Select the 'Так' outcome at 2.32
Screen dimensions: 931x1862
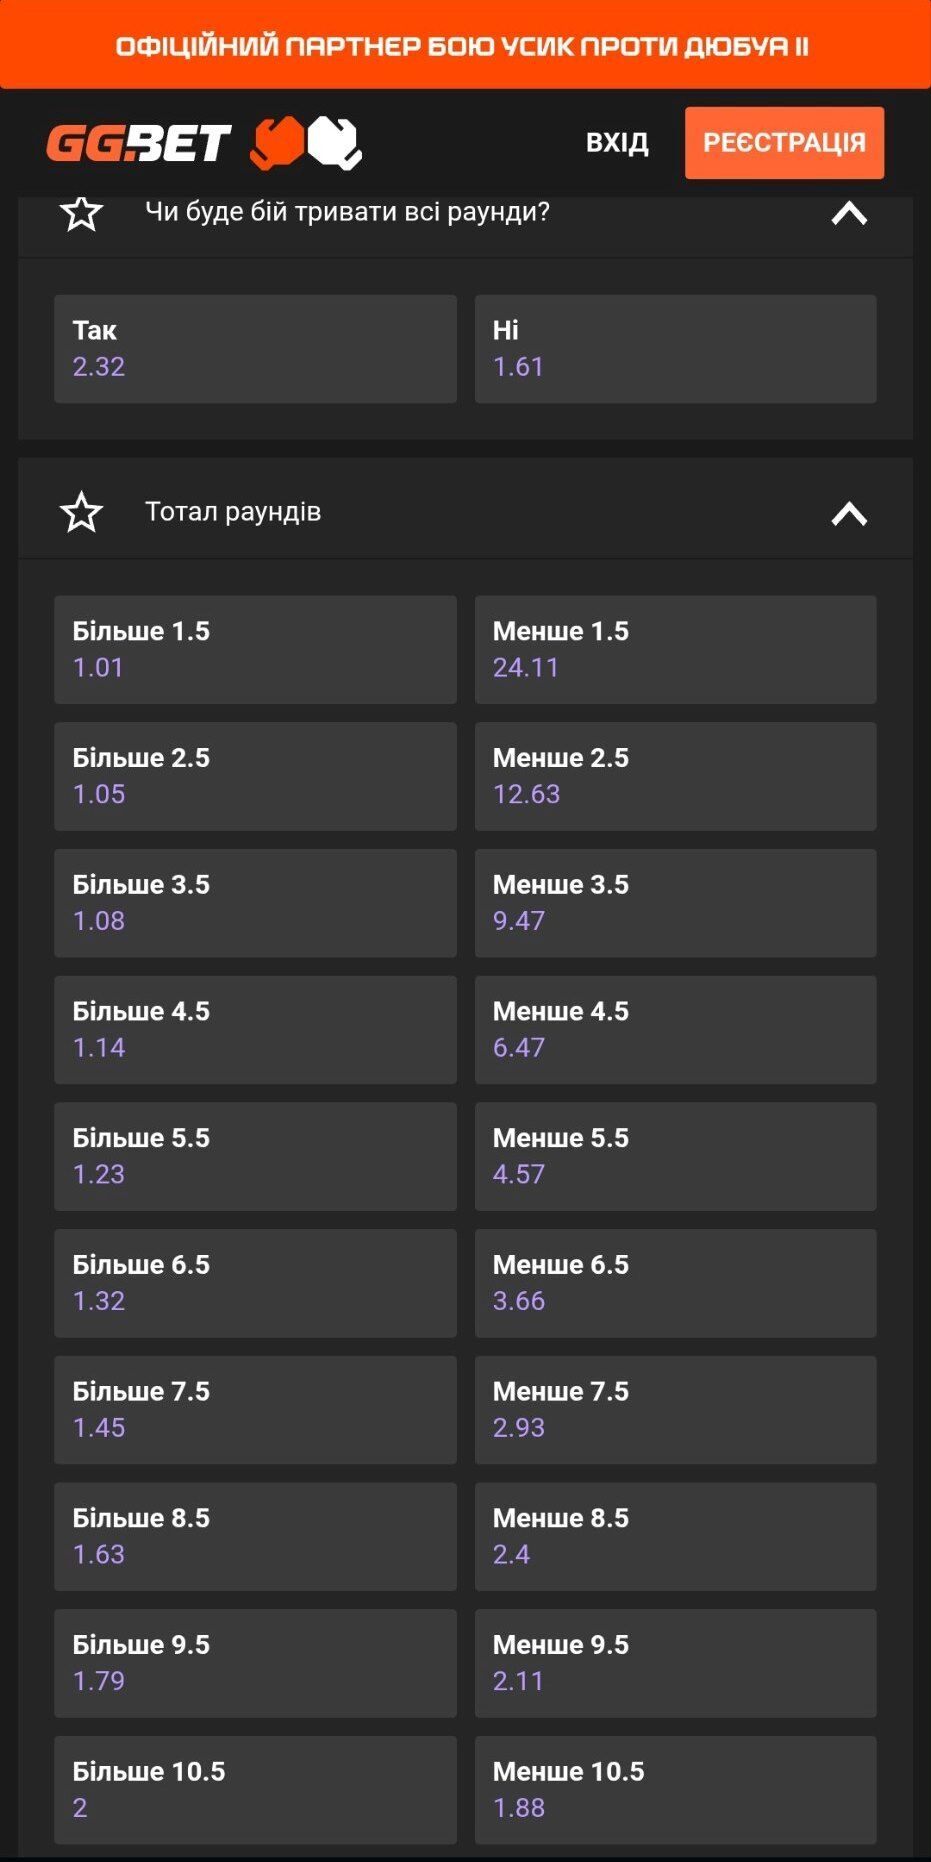click(255, 349)
